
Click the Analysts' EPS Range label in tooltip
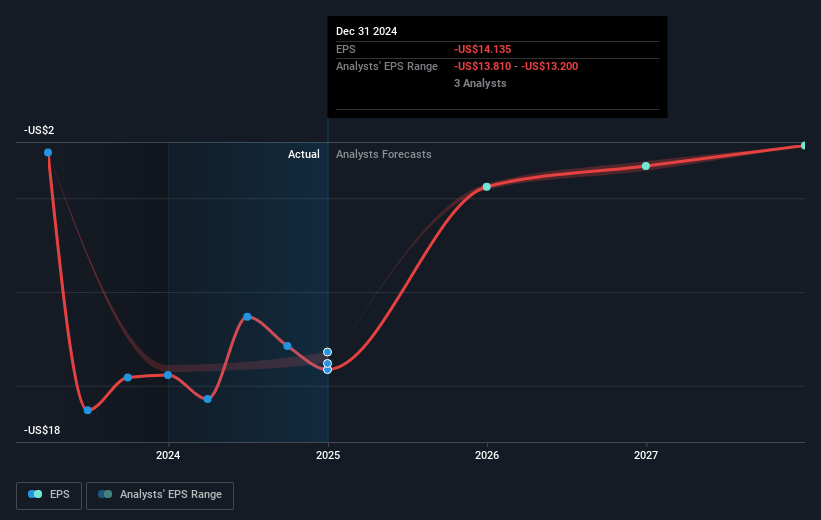tap(387, 67)
